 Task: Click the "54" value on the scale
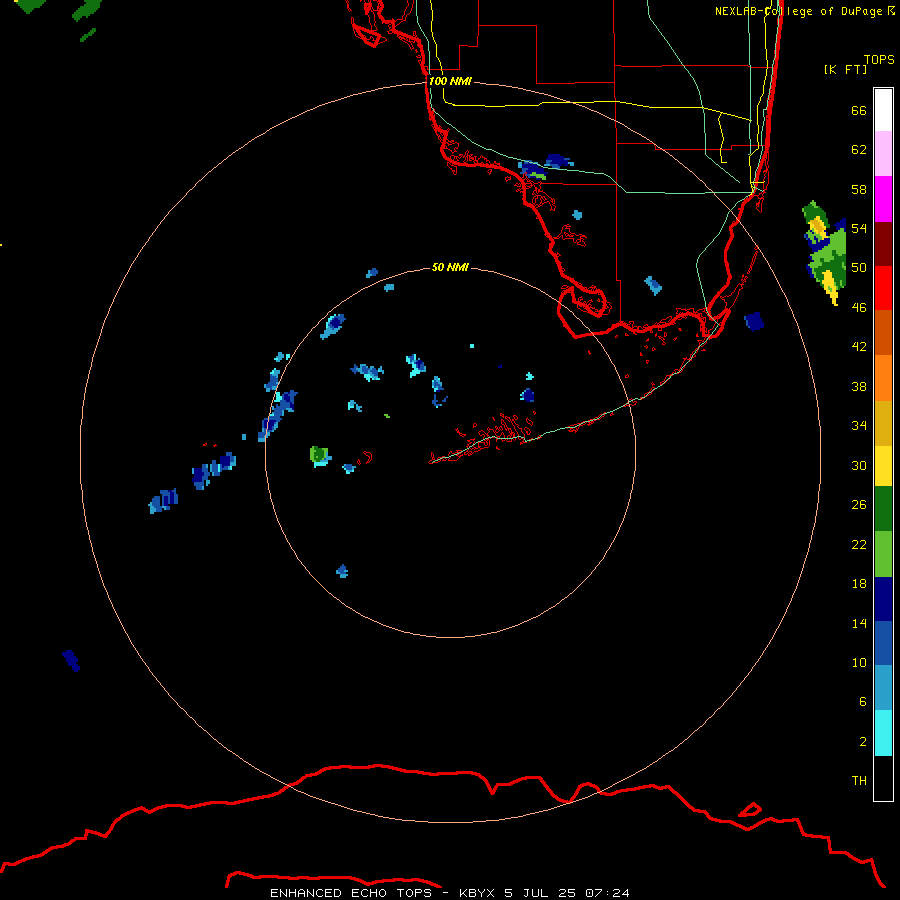[859, 228]
